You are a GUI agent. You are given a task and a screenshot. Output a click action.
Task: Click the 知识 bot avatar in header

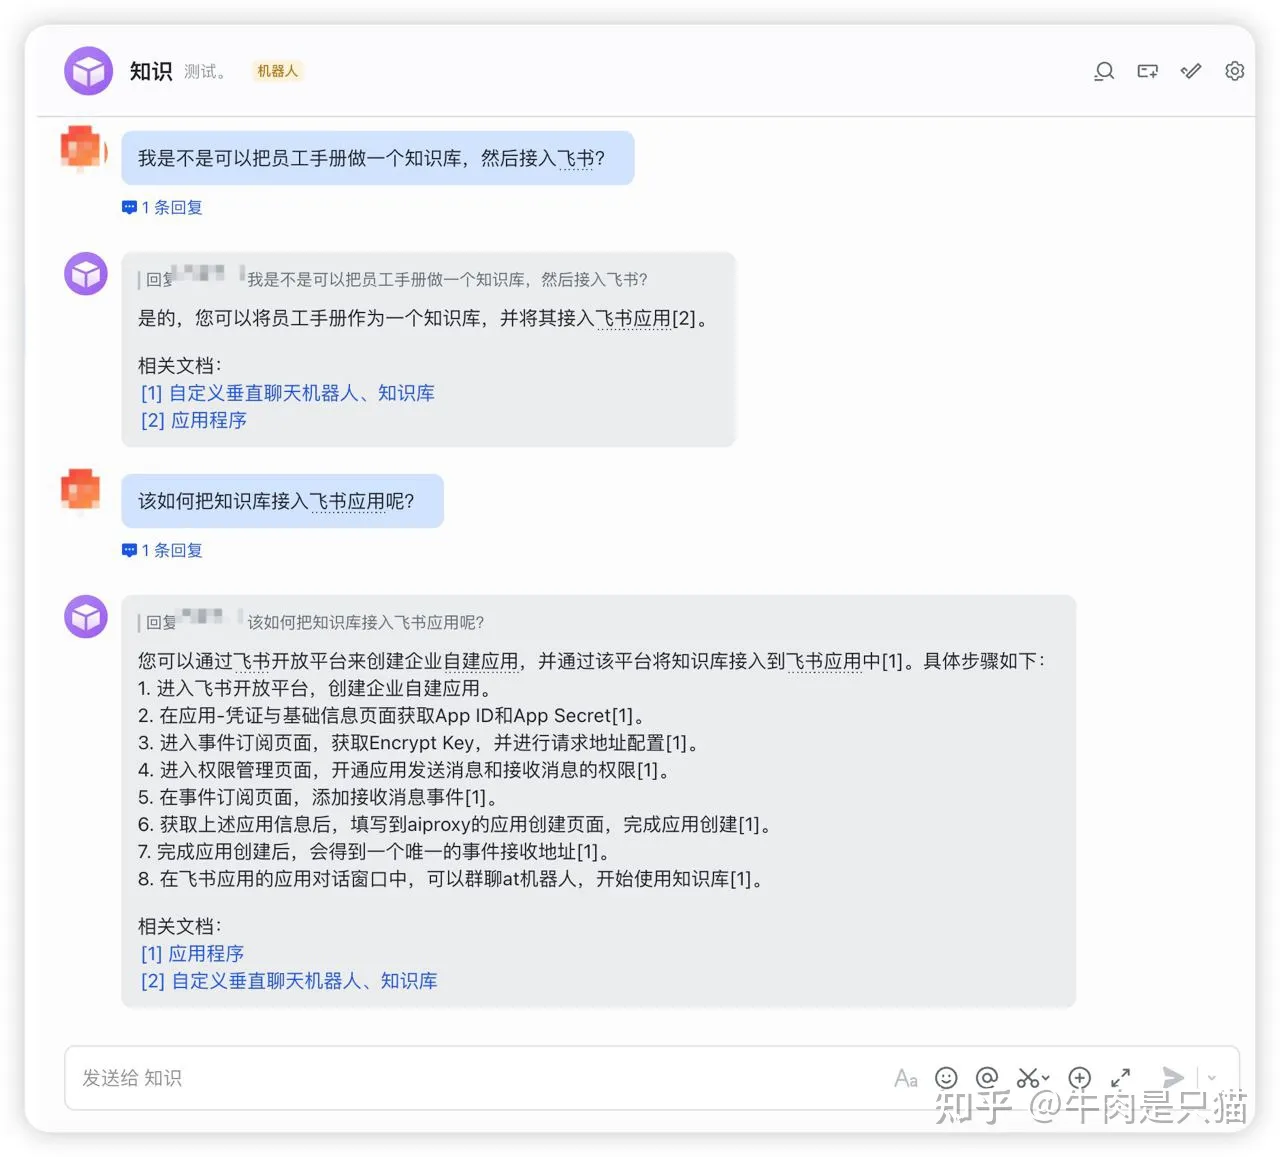88,71
